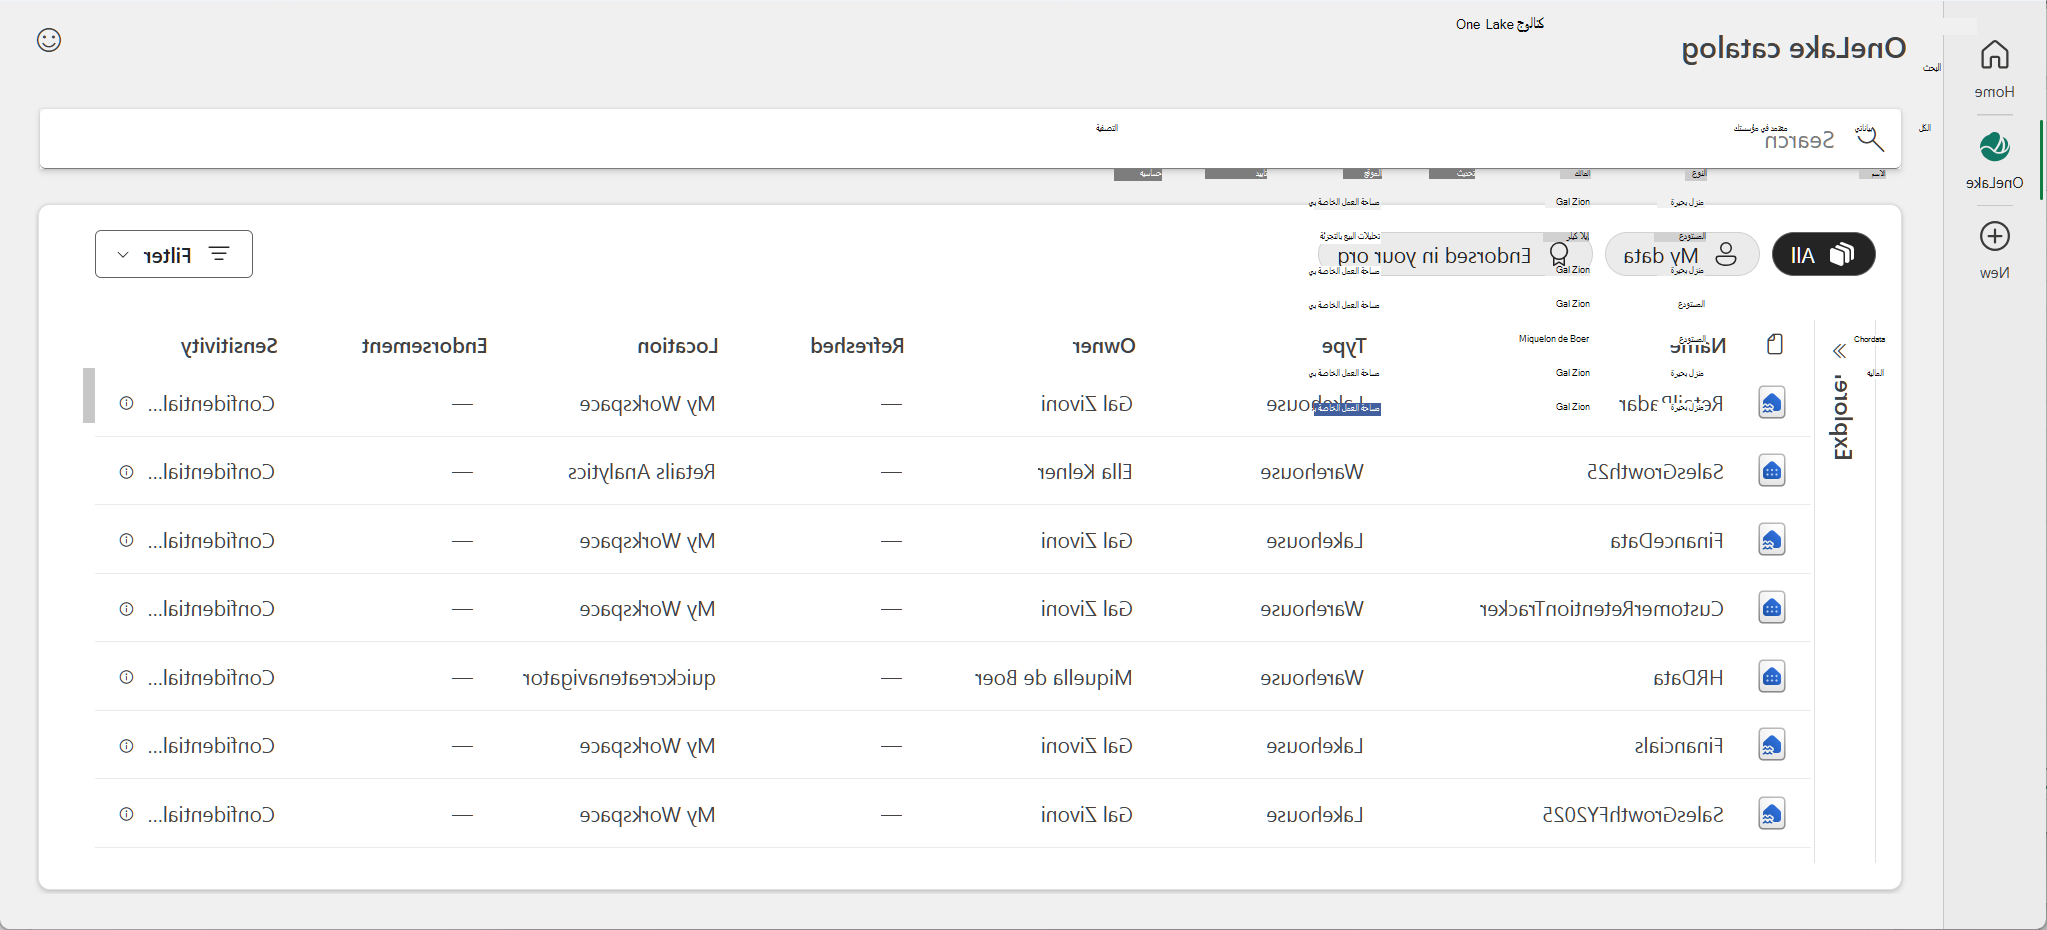Sort by the Endorsement column header
2047x930 pixels.
(x=424, y=346)
